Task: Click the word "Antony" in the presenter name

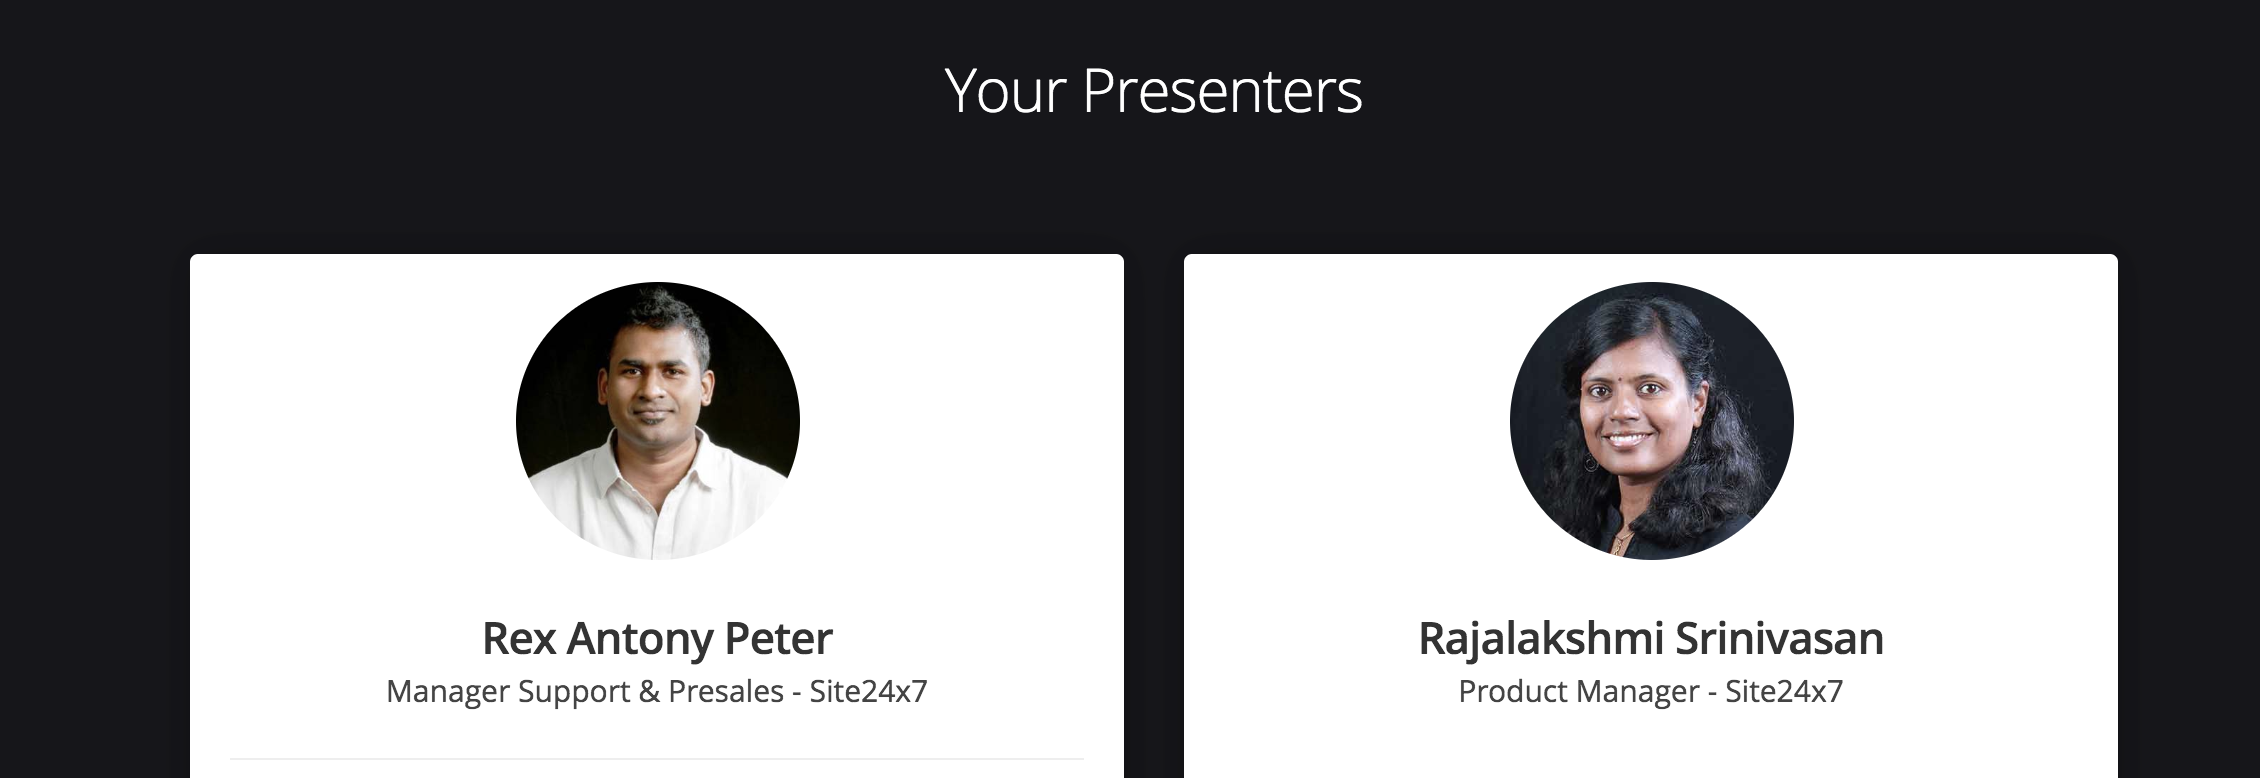Action: [x=640, y=638]
